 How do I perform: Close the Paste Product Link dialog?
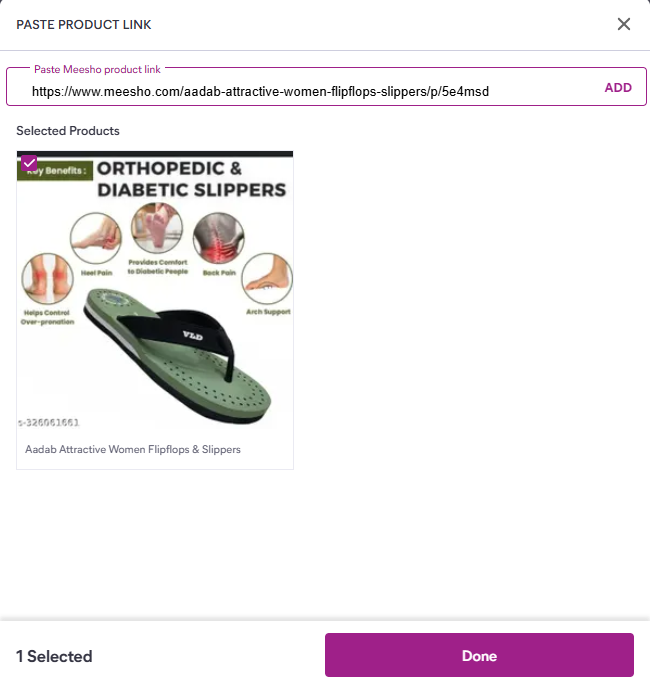[x=624, y=24]
